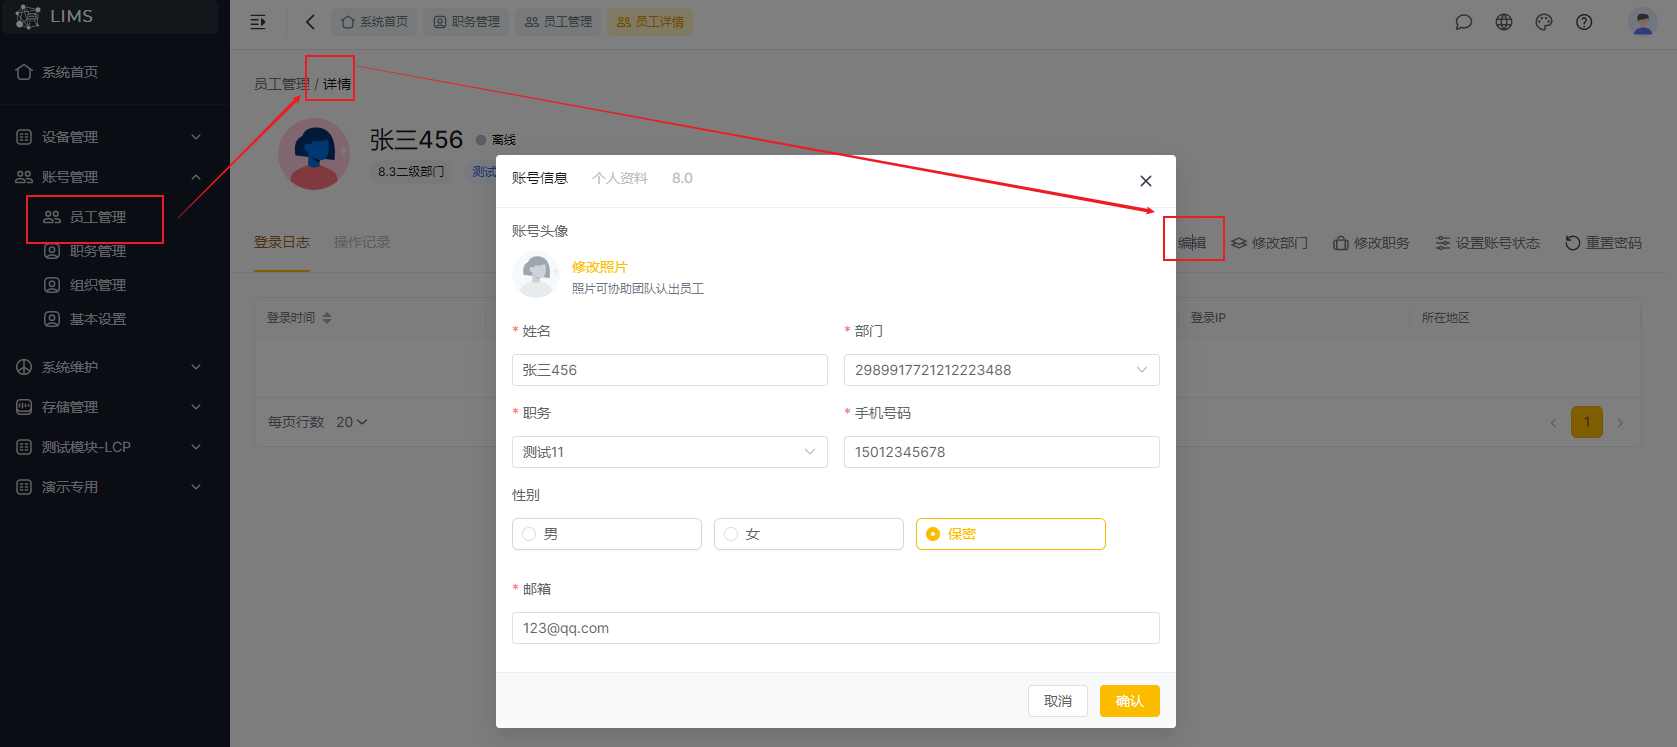Image resolution: width=1677 pixels, height=747 pixels.
Task: Click 修改照片 link
Action: pyautogui.click(x=600, y=267)
